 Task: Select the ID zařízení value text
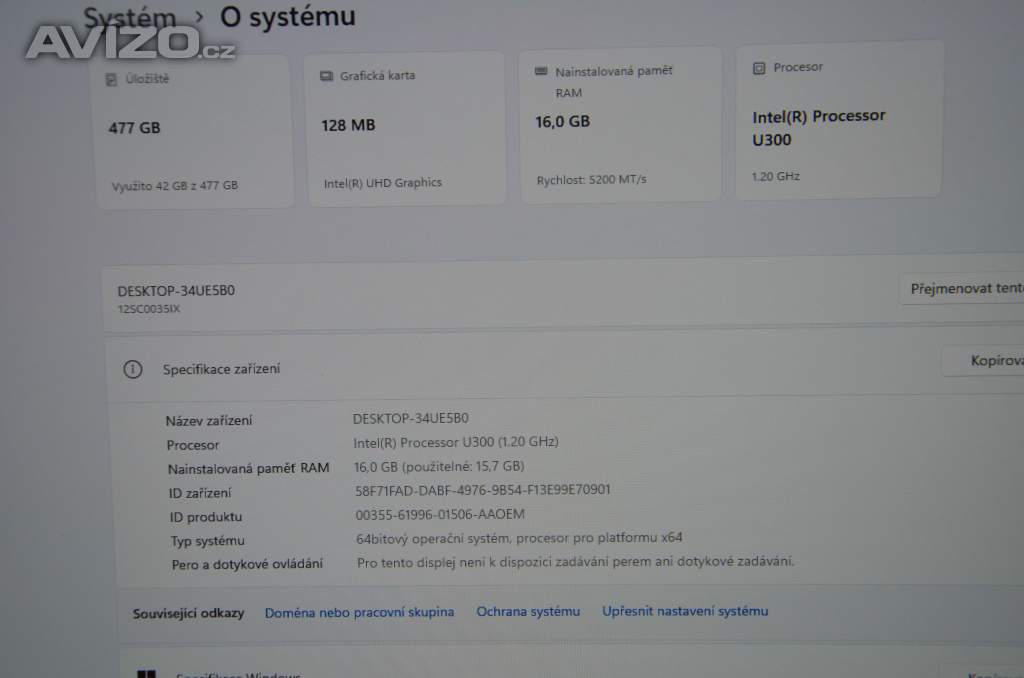[483, 490]
